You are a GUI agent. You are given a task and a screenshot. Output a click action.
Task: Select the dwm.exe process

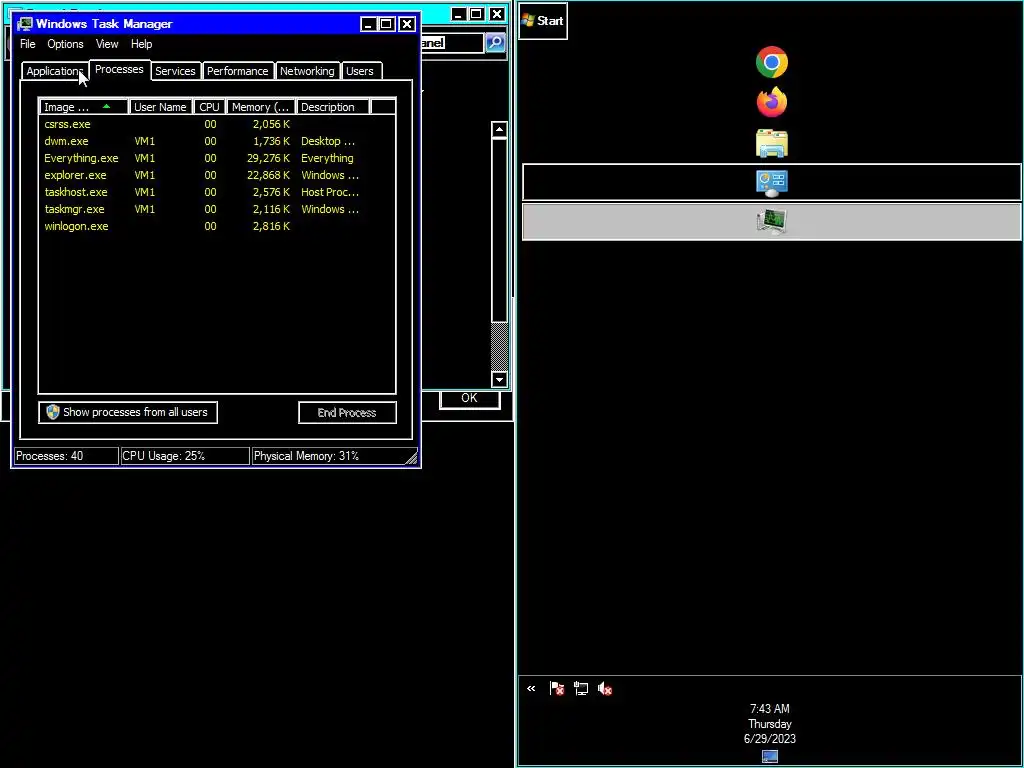217,141
